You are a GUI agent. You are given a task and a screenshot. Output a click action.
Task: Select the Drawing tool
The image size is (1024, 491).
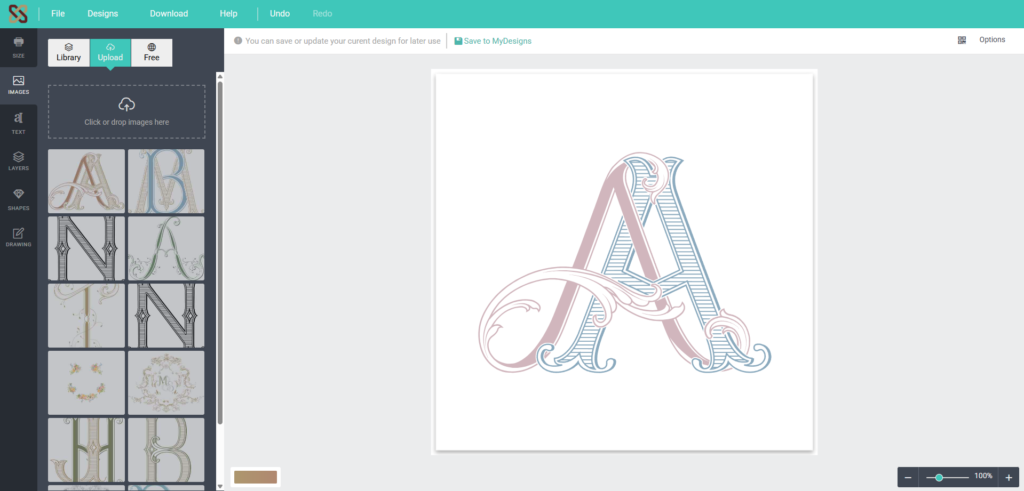click(x=18, y=237)
